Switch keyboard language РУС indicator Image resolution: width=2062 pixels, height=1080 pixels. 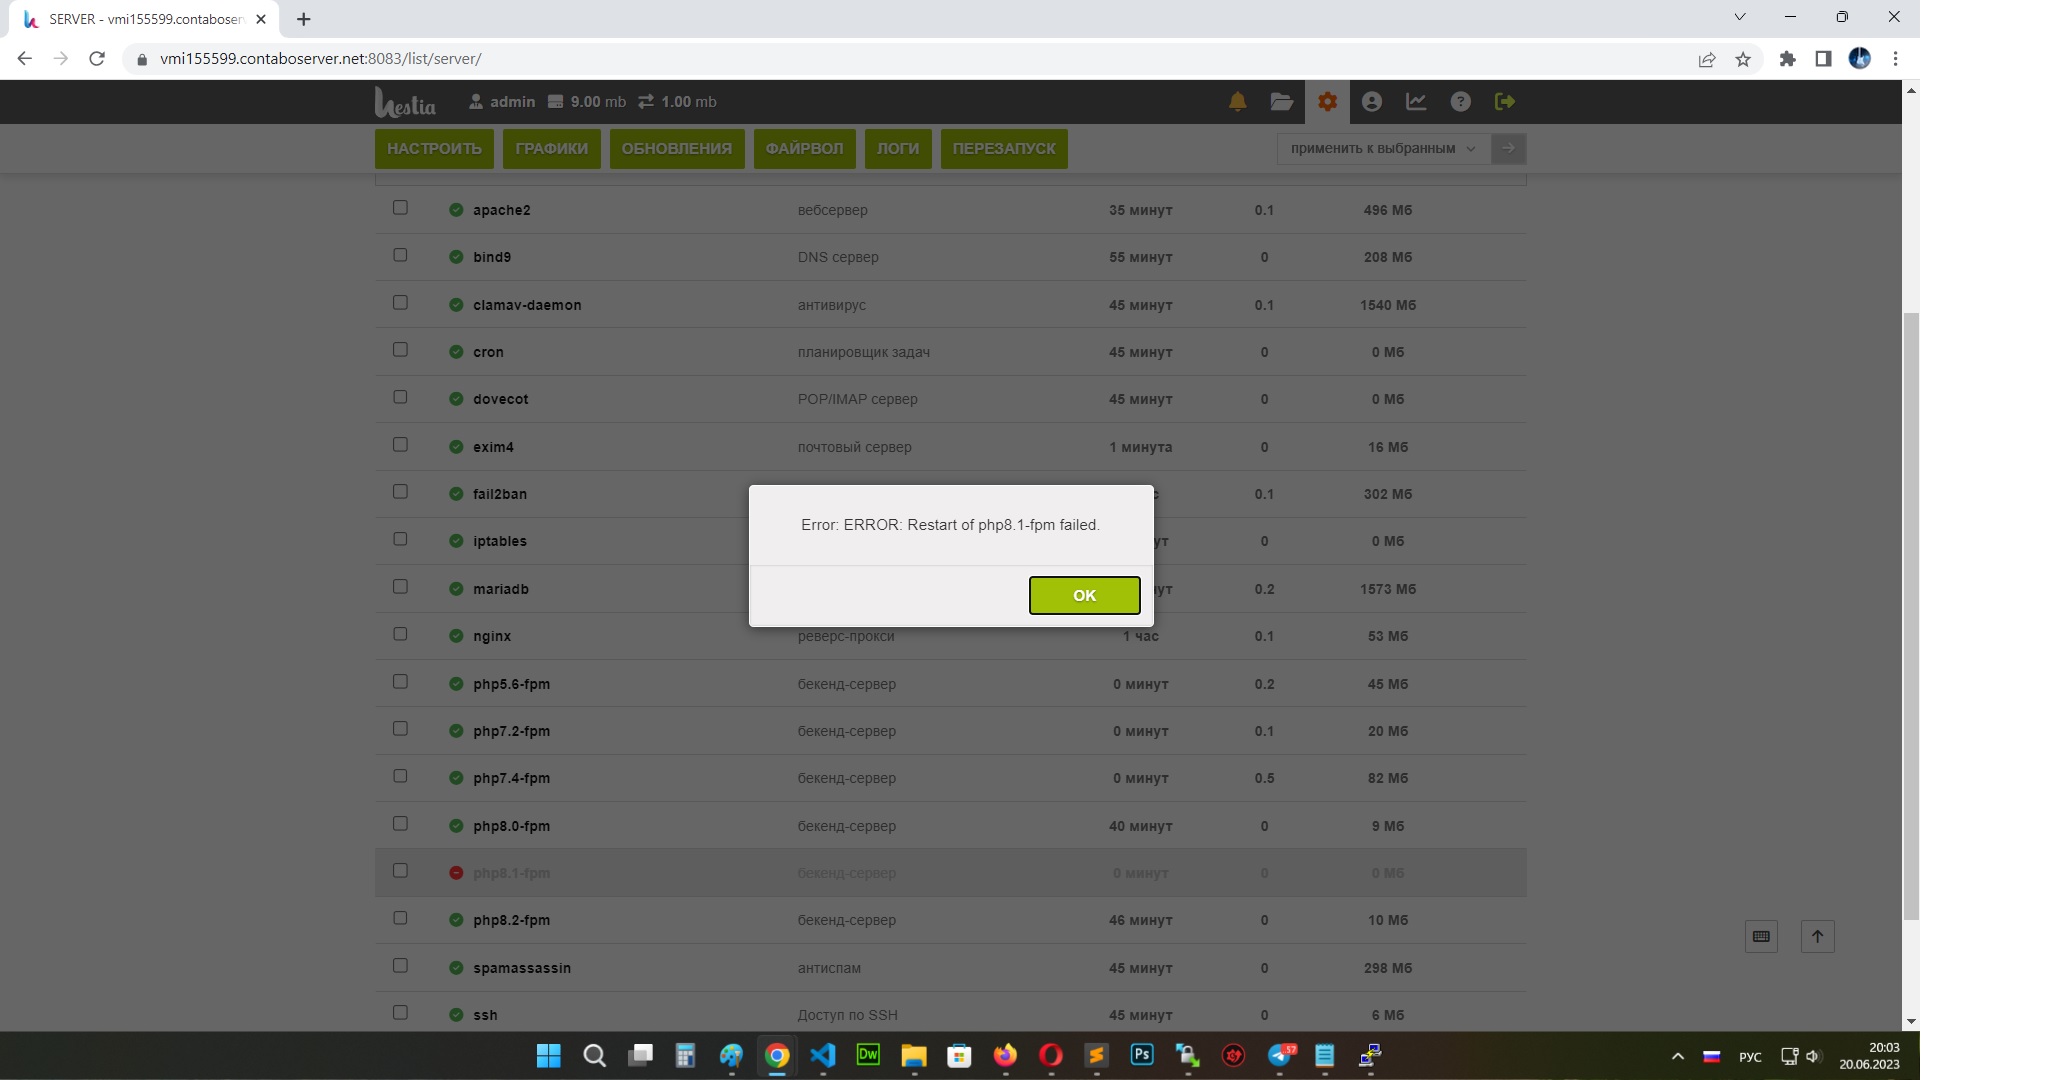[1750, 1057]
